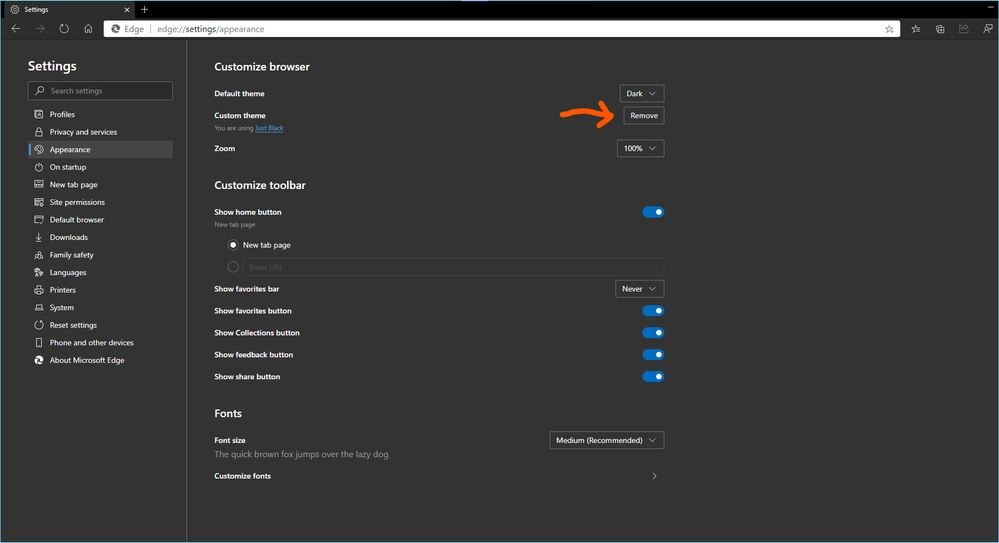Image resolution: width=999 pixels, height=543 pixels.
Task: Click the Edge logo in address bar
Action: [116, 29]
